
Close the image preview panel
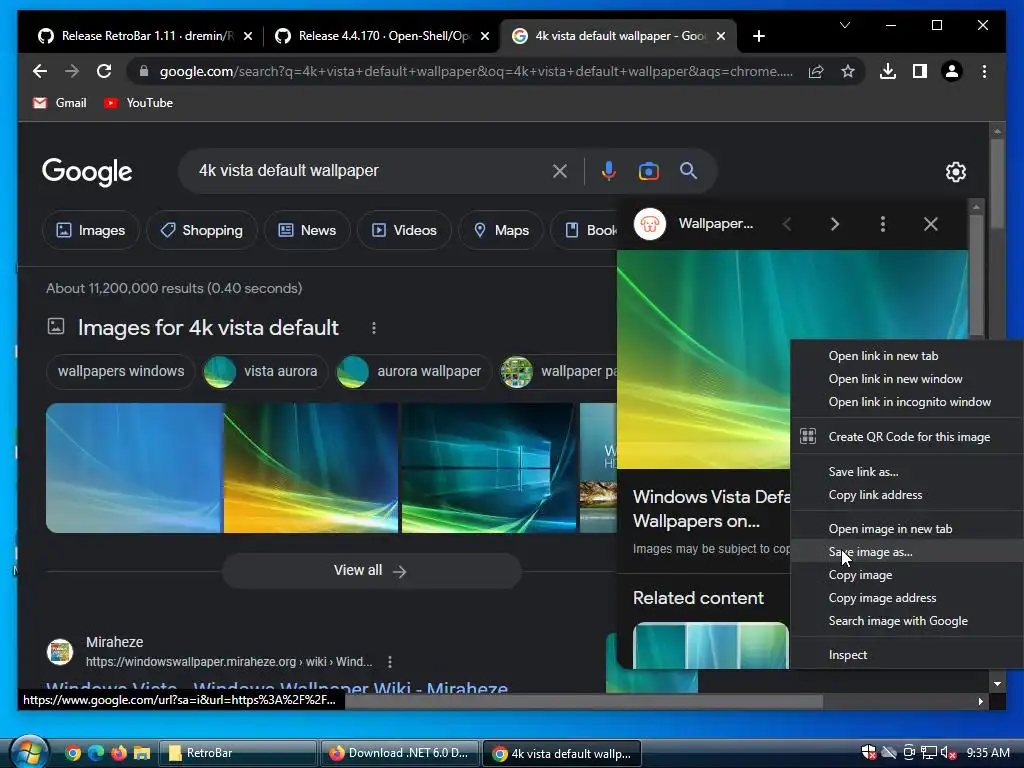[931, 224]
